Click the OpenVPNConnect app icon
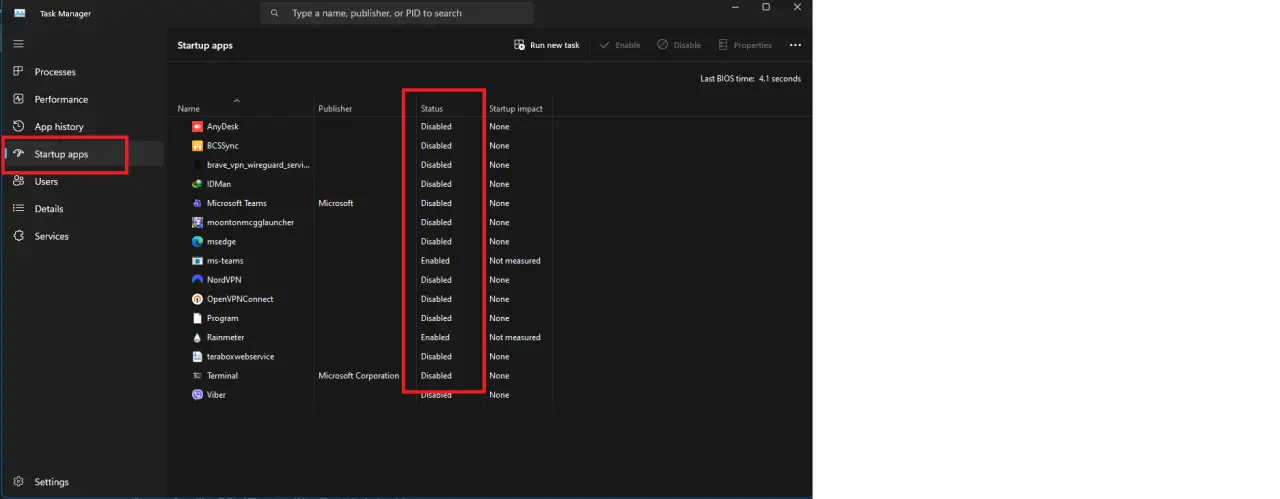1280x499 pixels. coord(197,299)
